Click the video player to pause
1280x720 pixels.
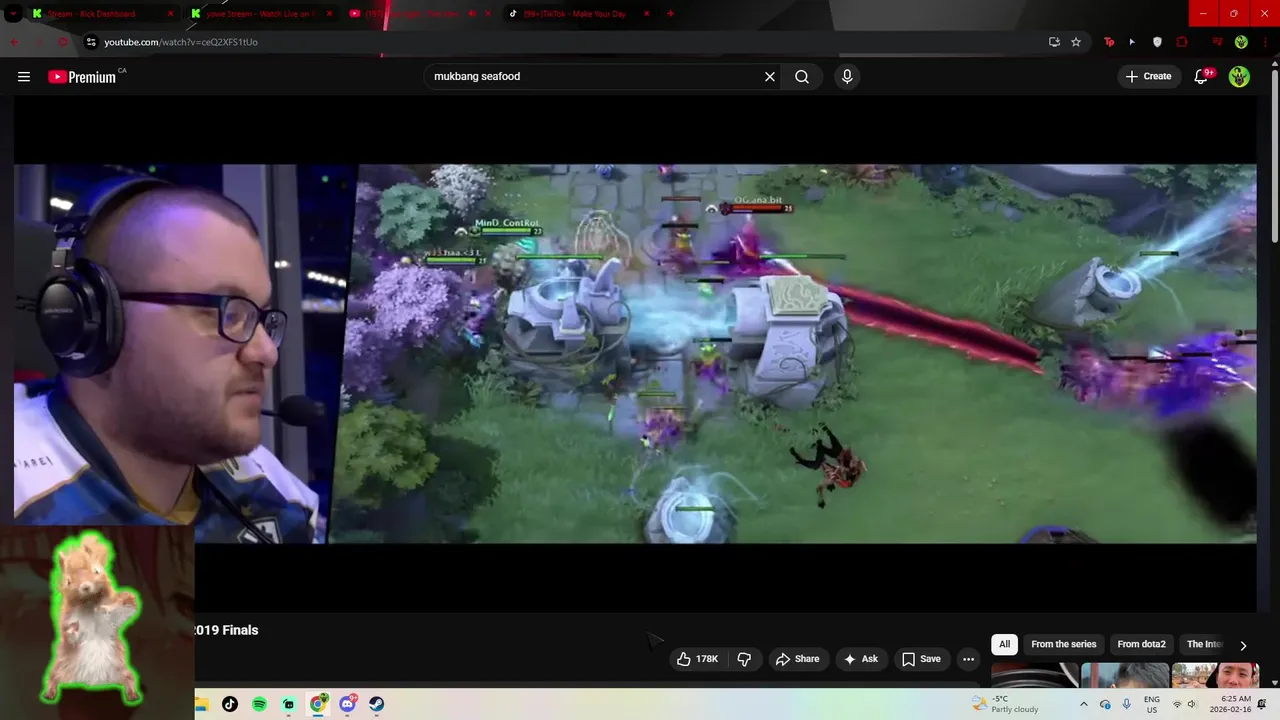[635, 353]
